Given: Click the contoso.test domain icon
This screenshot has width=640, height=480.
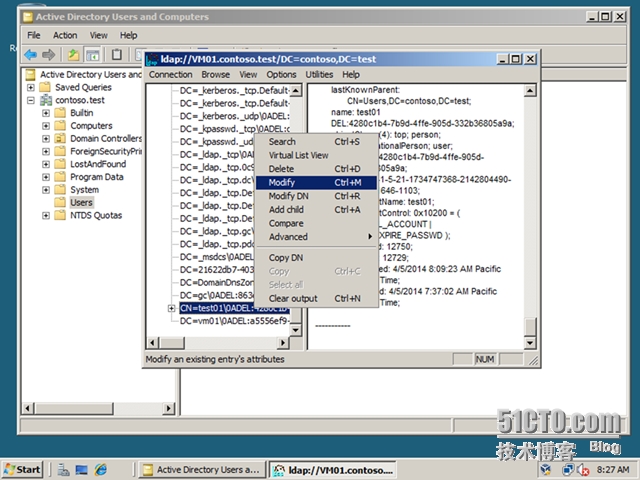Looking at the screenshot, I should [x=46, y=100].
